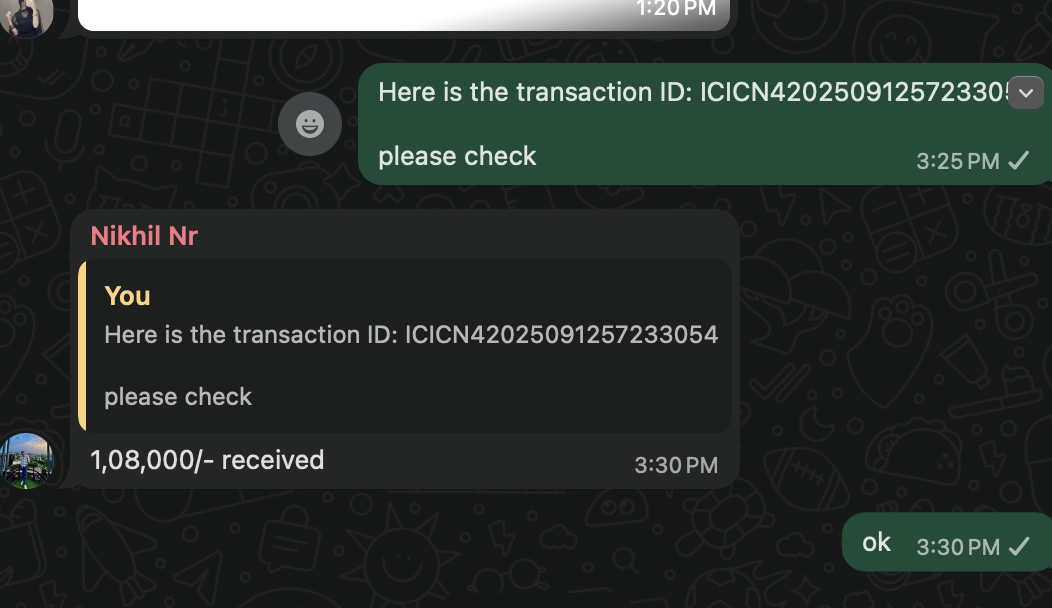Screen dimensions: 1052x608
Task: Click the 1:20 PM timestamp at top
Action: pos(675,9)
